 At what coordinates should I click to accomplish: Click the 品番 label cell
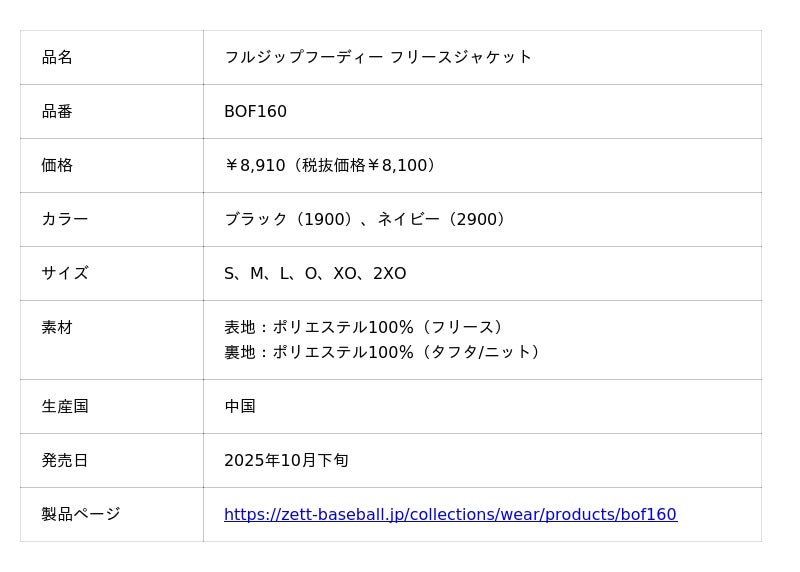57,111
